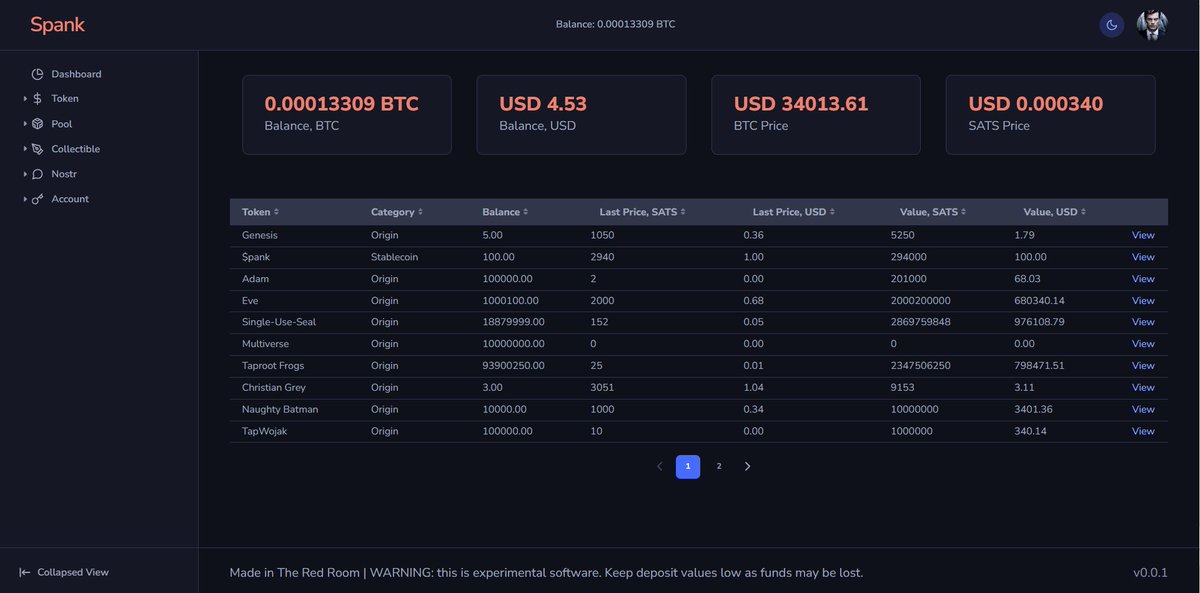Viewport: 1200px width, 593px height.
Task: Click the v0.0.1 version label
Action: pos(1150,573)
